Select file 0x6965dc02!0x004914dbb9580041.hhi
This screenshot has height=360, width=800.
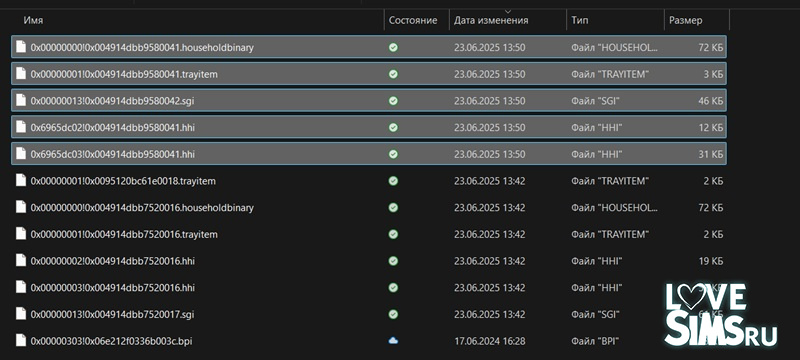(x=369, y=127)
